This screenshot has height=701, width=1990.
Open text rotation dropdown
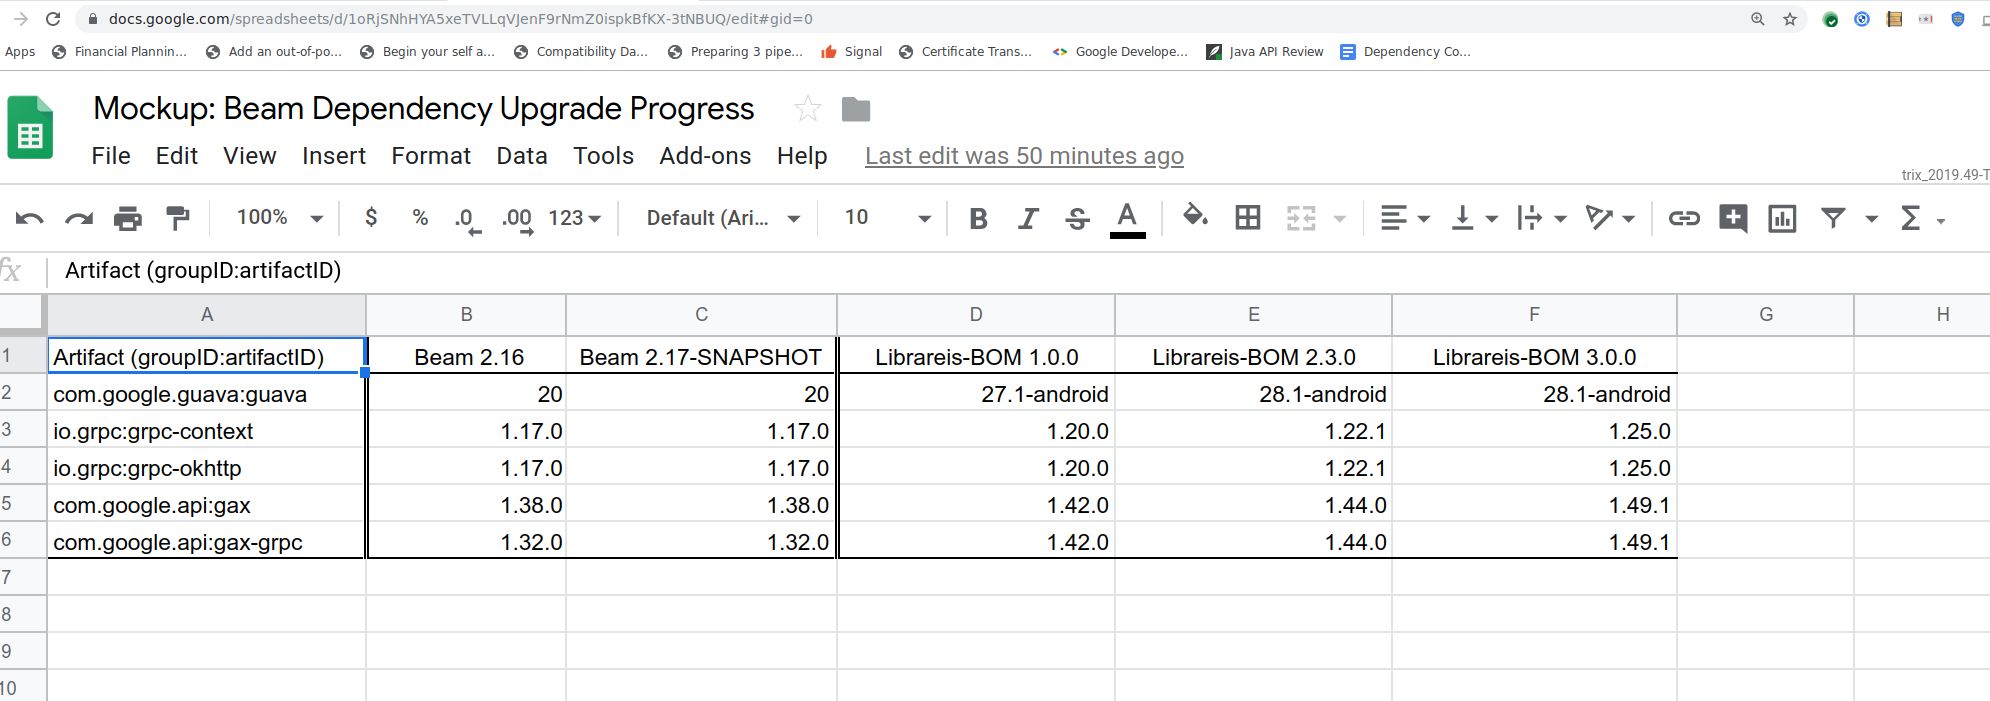coord(1610,218)
